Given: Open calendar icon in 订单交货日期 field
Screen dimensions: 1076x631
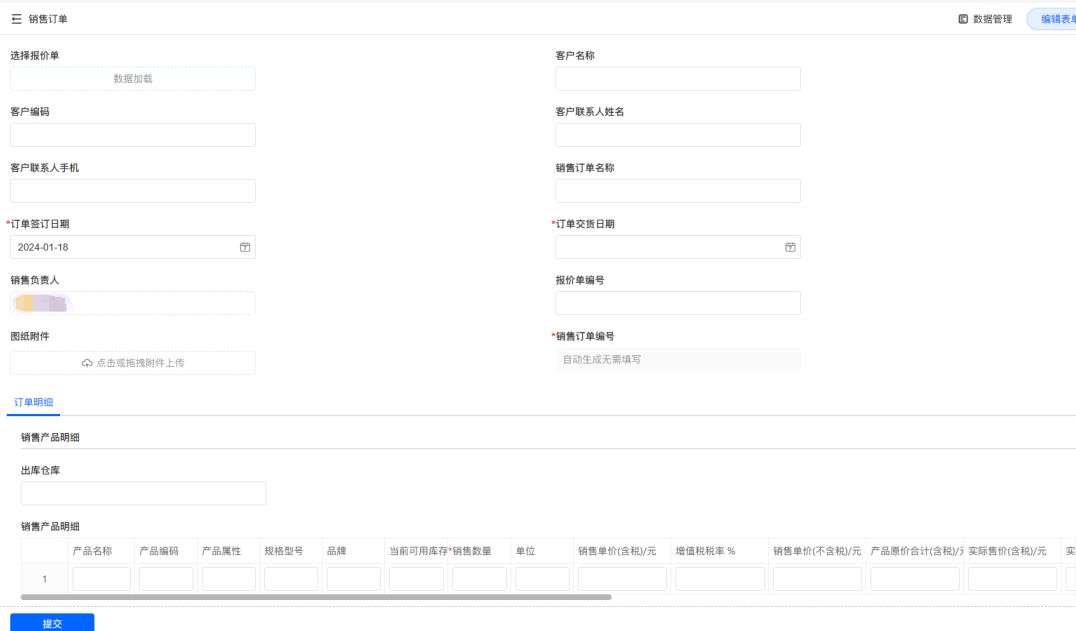Looking at the screenshot, I should pos(790,247).
